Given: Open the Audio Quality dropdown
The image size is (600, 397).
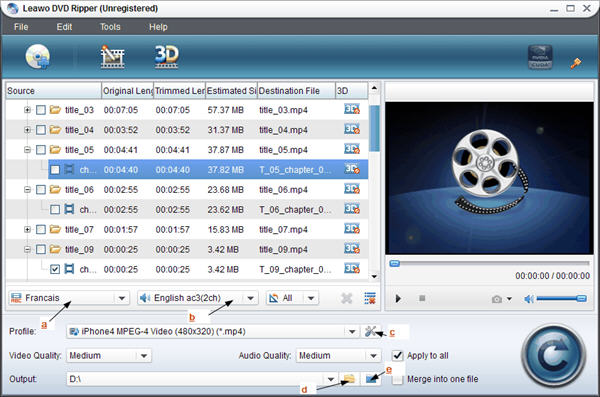Looking at the screenshot, I should pos(373,356).
